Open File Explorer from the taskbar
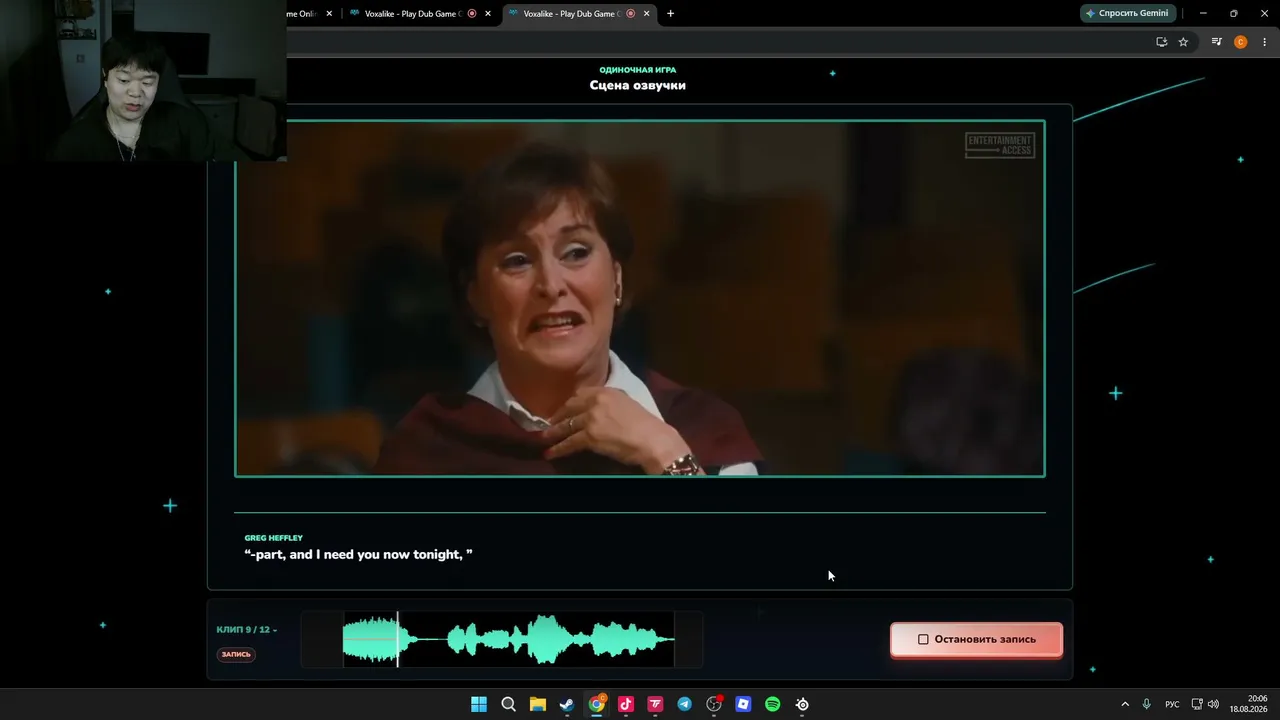 [538, 704]
